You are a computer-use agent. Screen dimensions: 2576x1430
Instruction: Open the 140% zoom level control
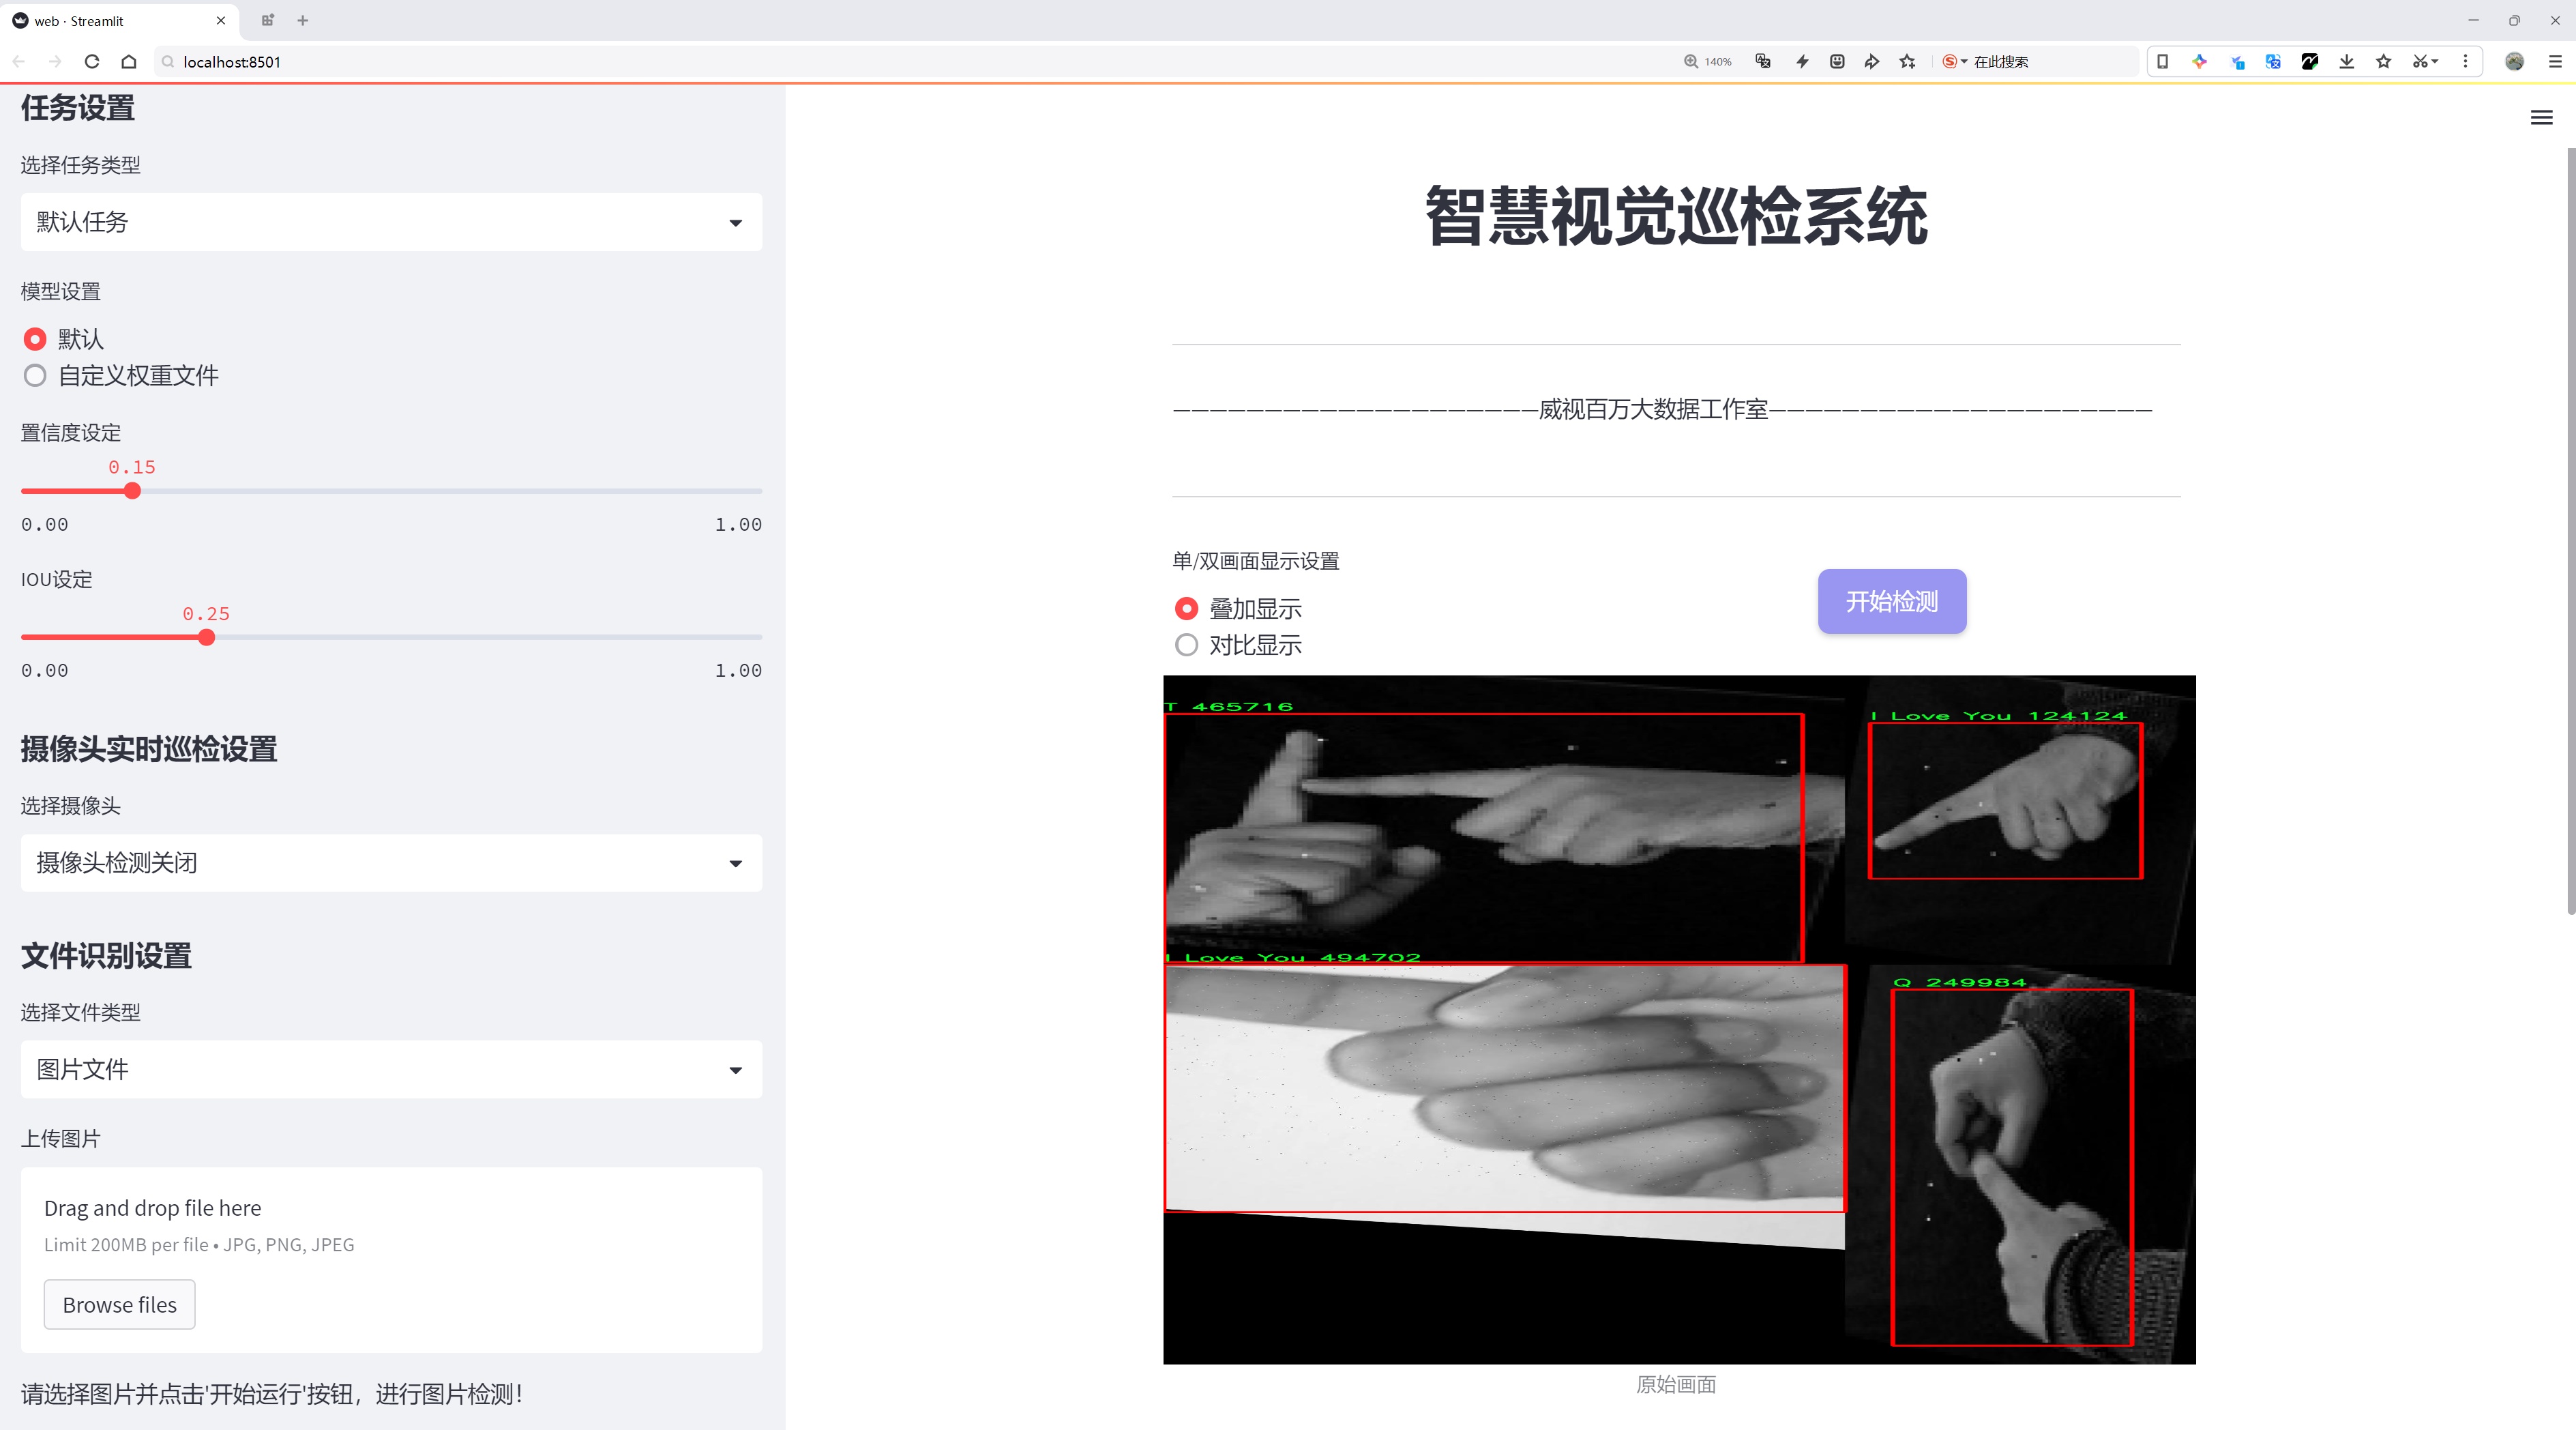tap(1707, 62)
